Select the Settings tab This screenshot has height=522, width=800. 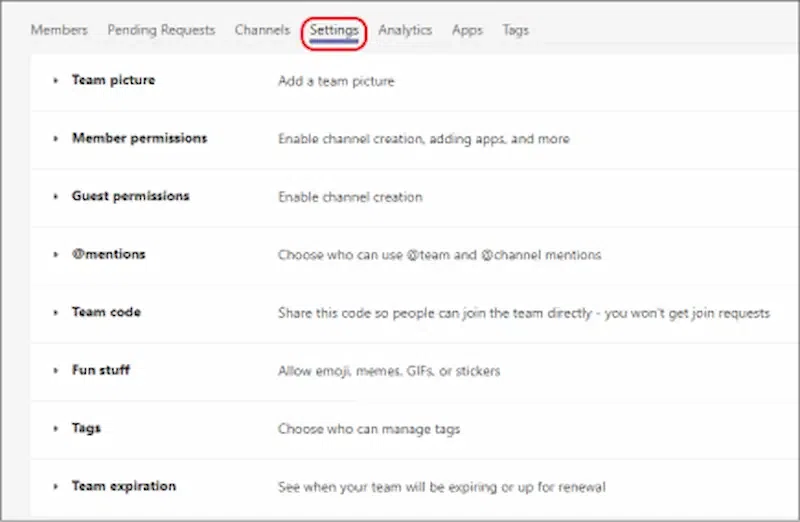(x=334, y=30)
